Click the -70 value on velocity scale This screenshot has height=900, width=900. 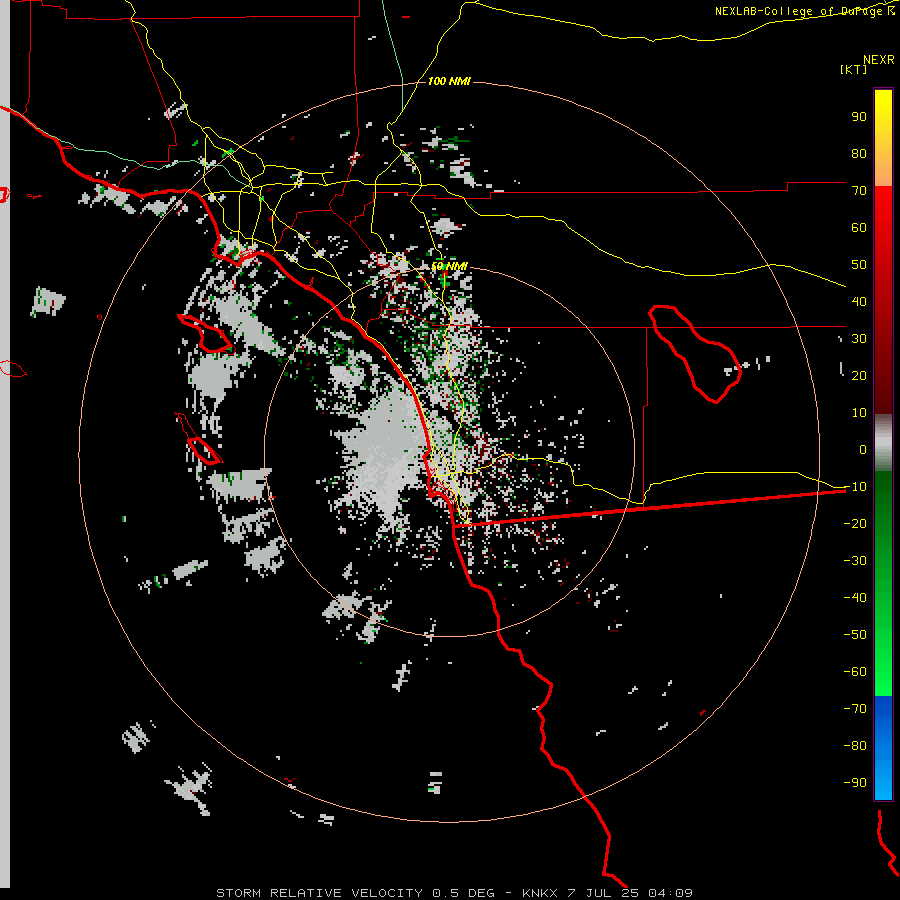pos(855,708)
